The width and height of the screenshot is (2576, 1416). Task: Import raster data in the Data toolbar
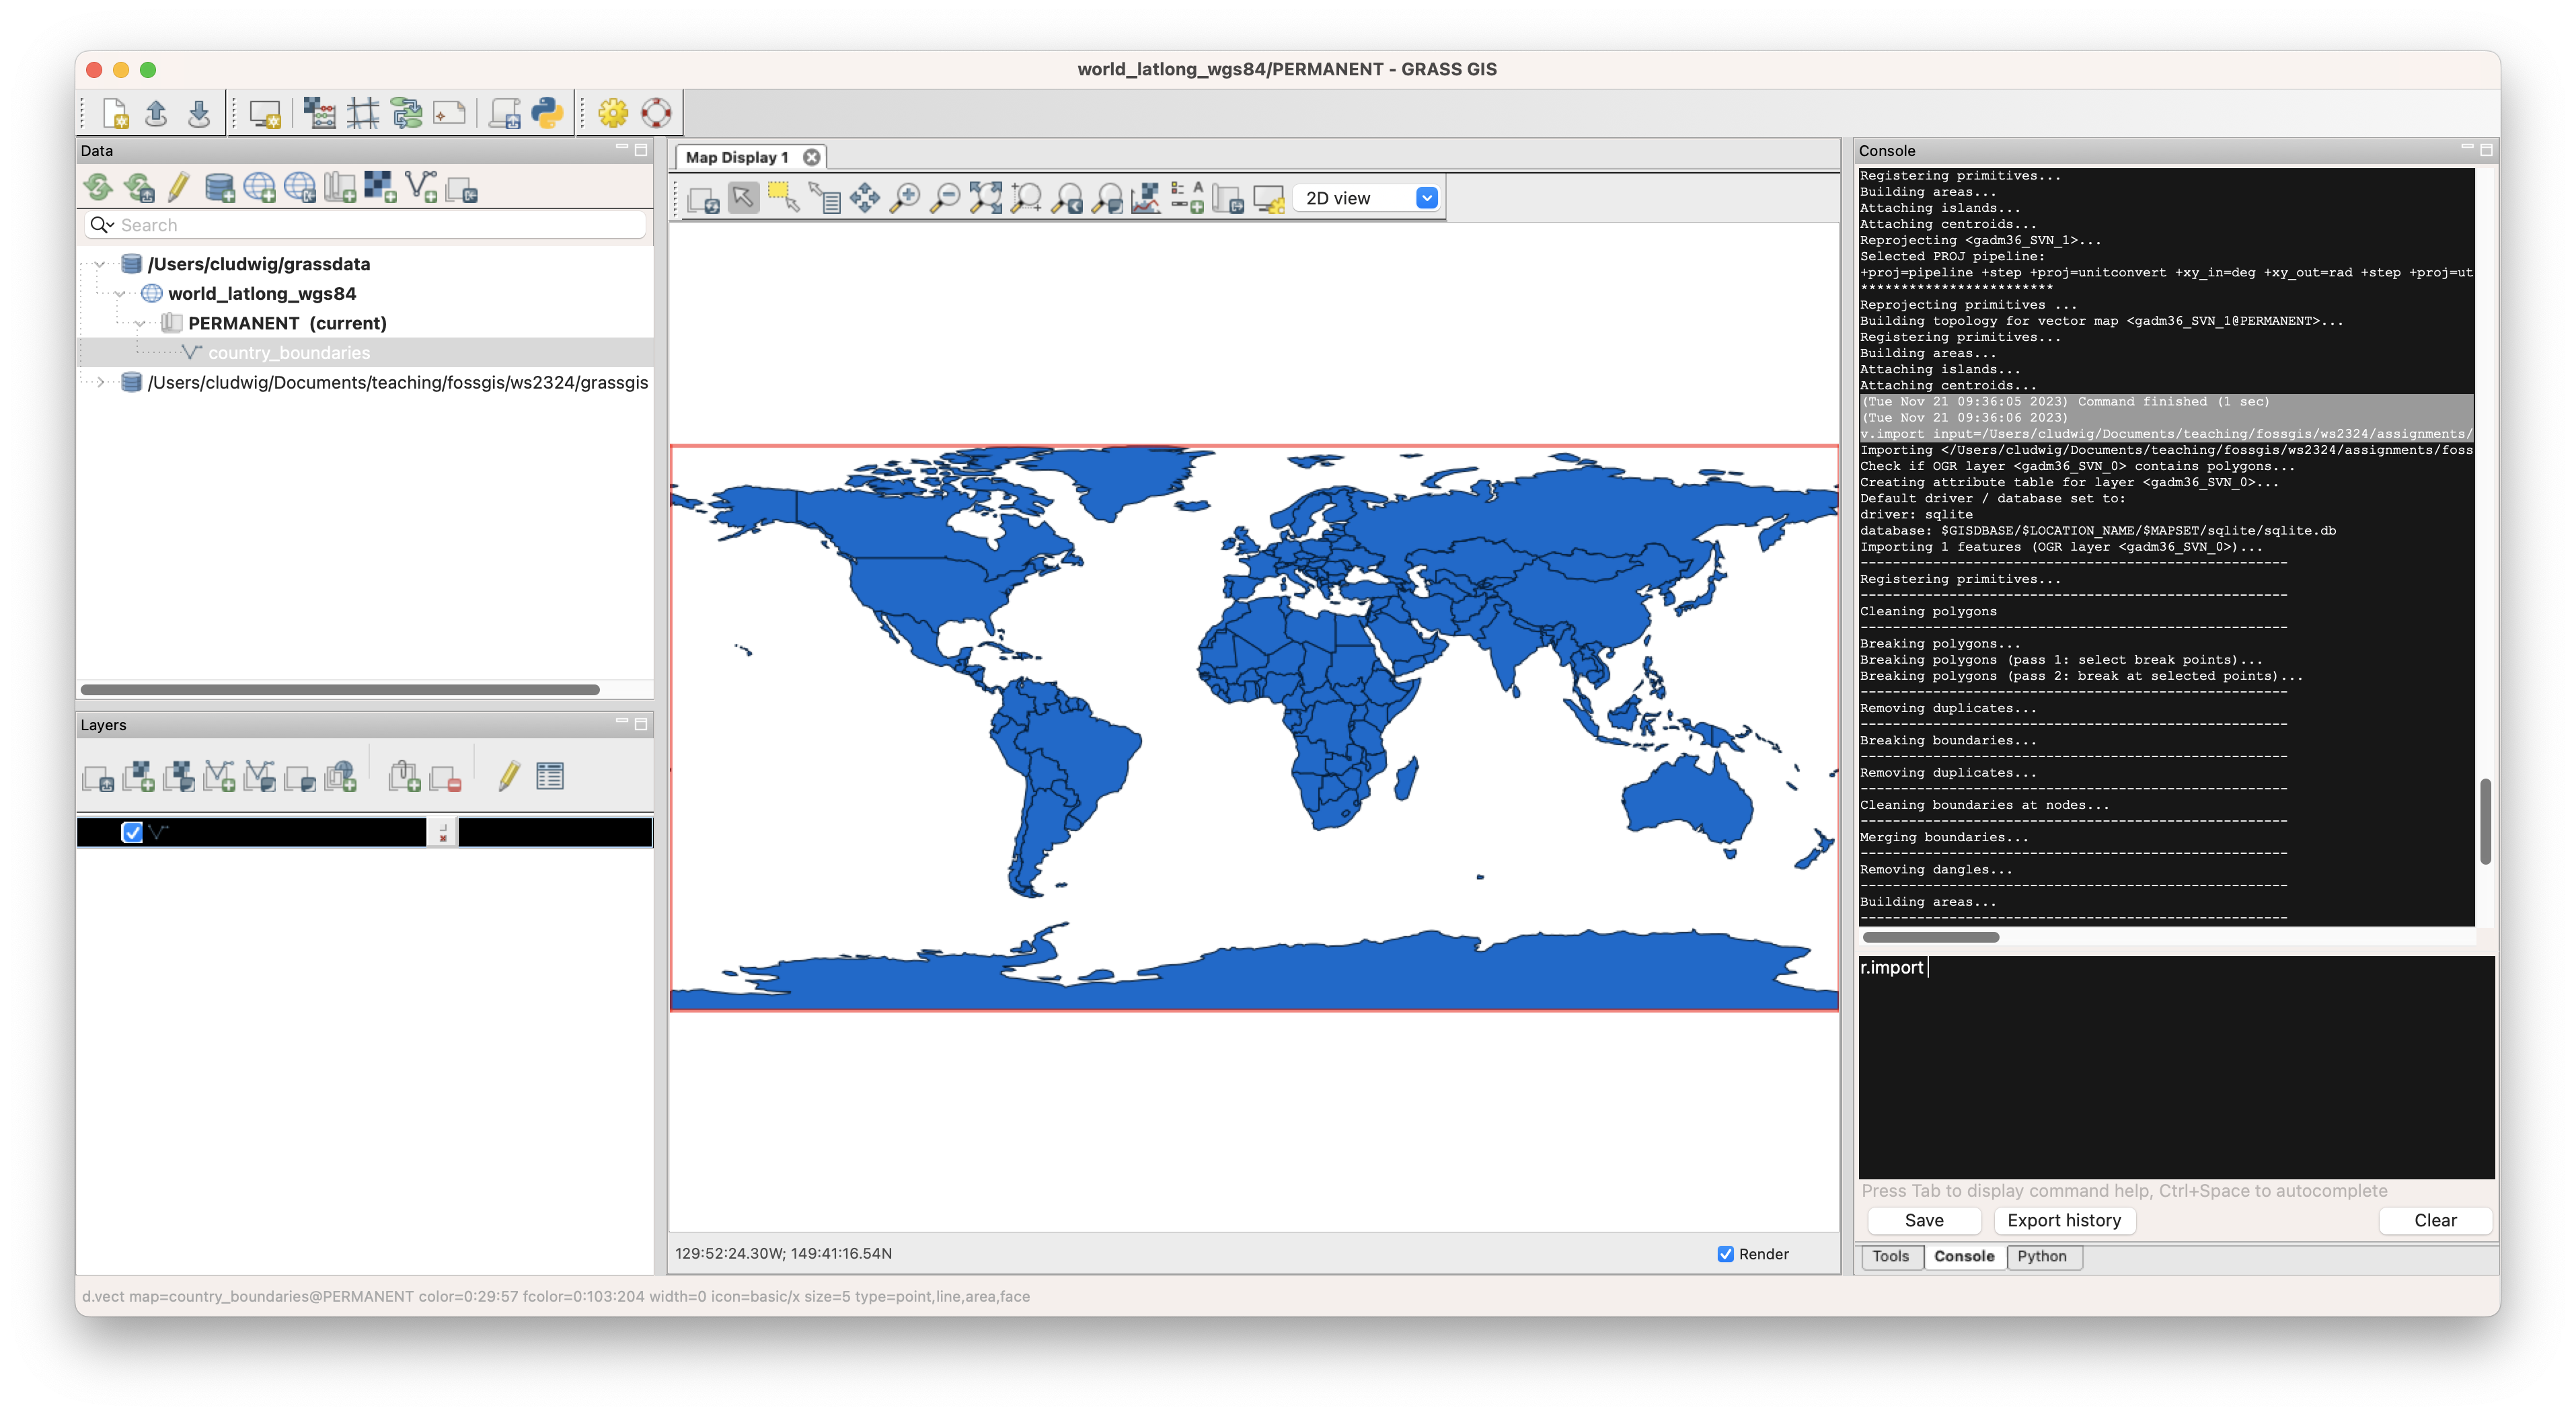pyautogui.click(x=380, y=187)
